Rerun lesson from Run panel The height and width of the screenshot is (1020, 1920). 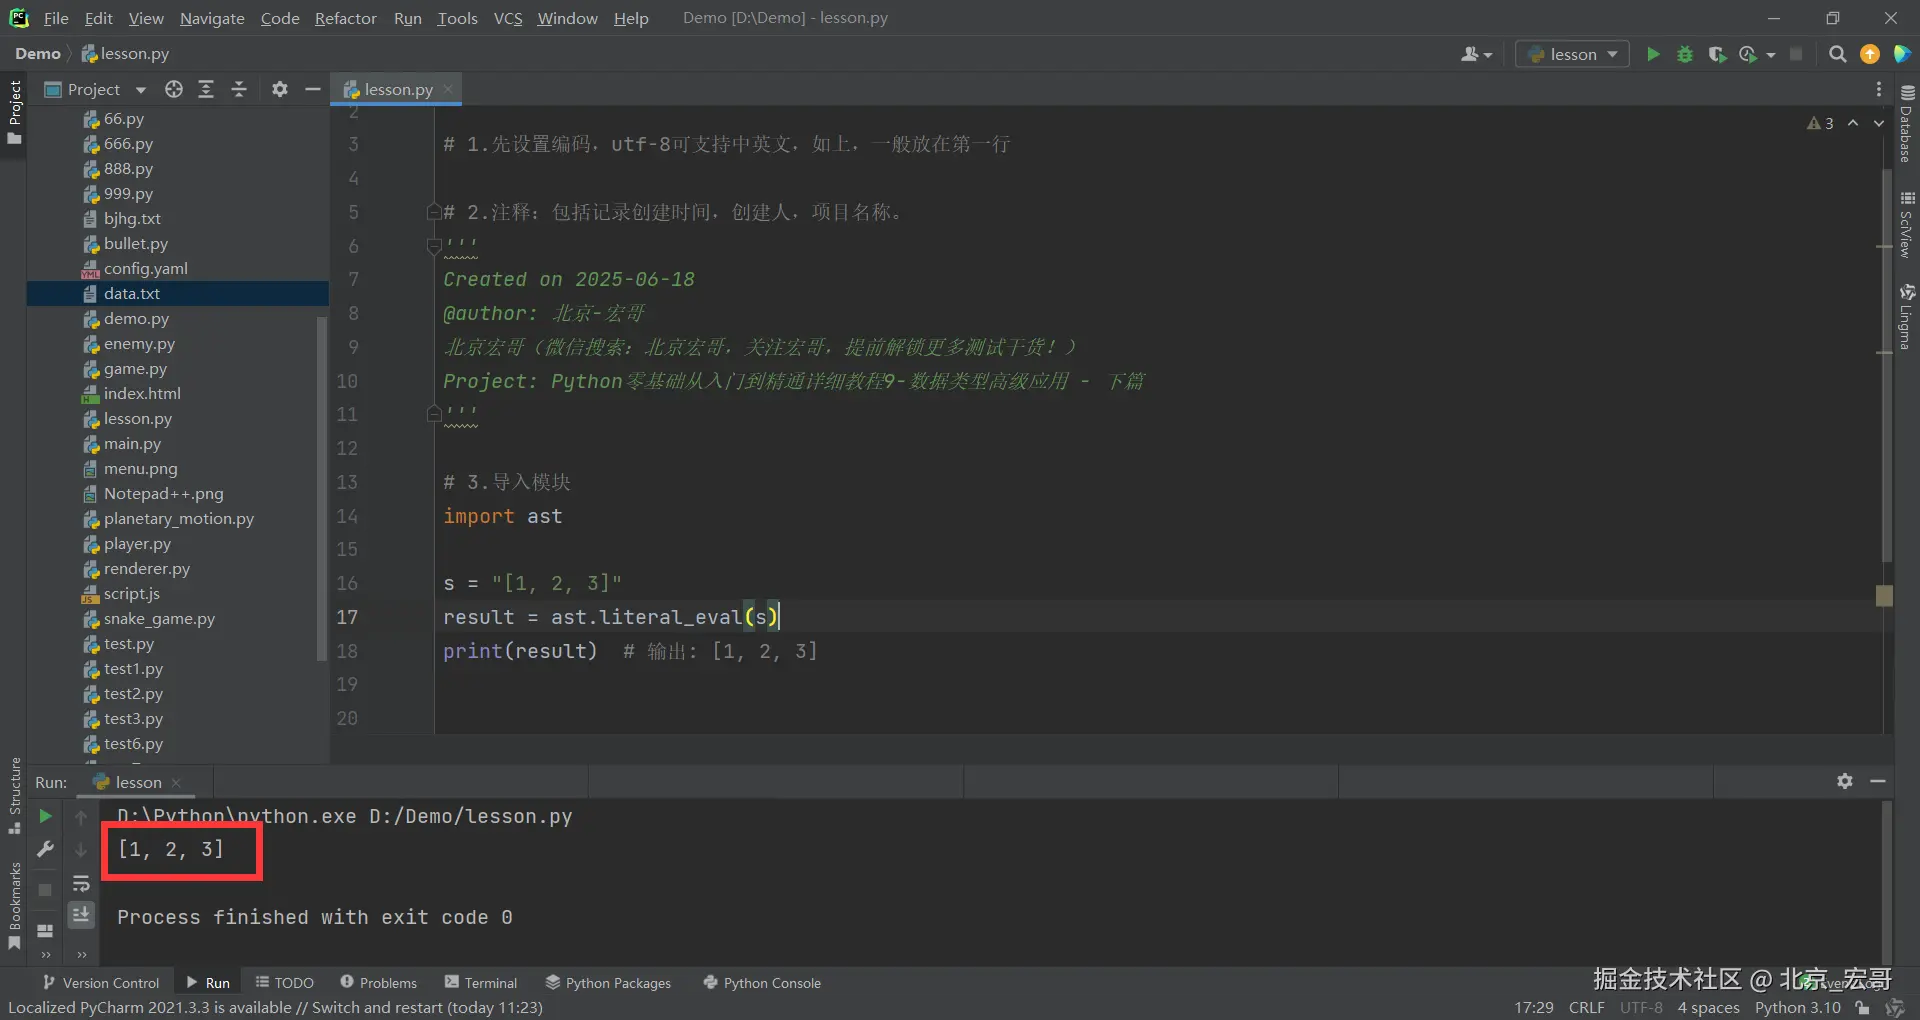pyautogui.click(x=45, y=816)
